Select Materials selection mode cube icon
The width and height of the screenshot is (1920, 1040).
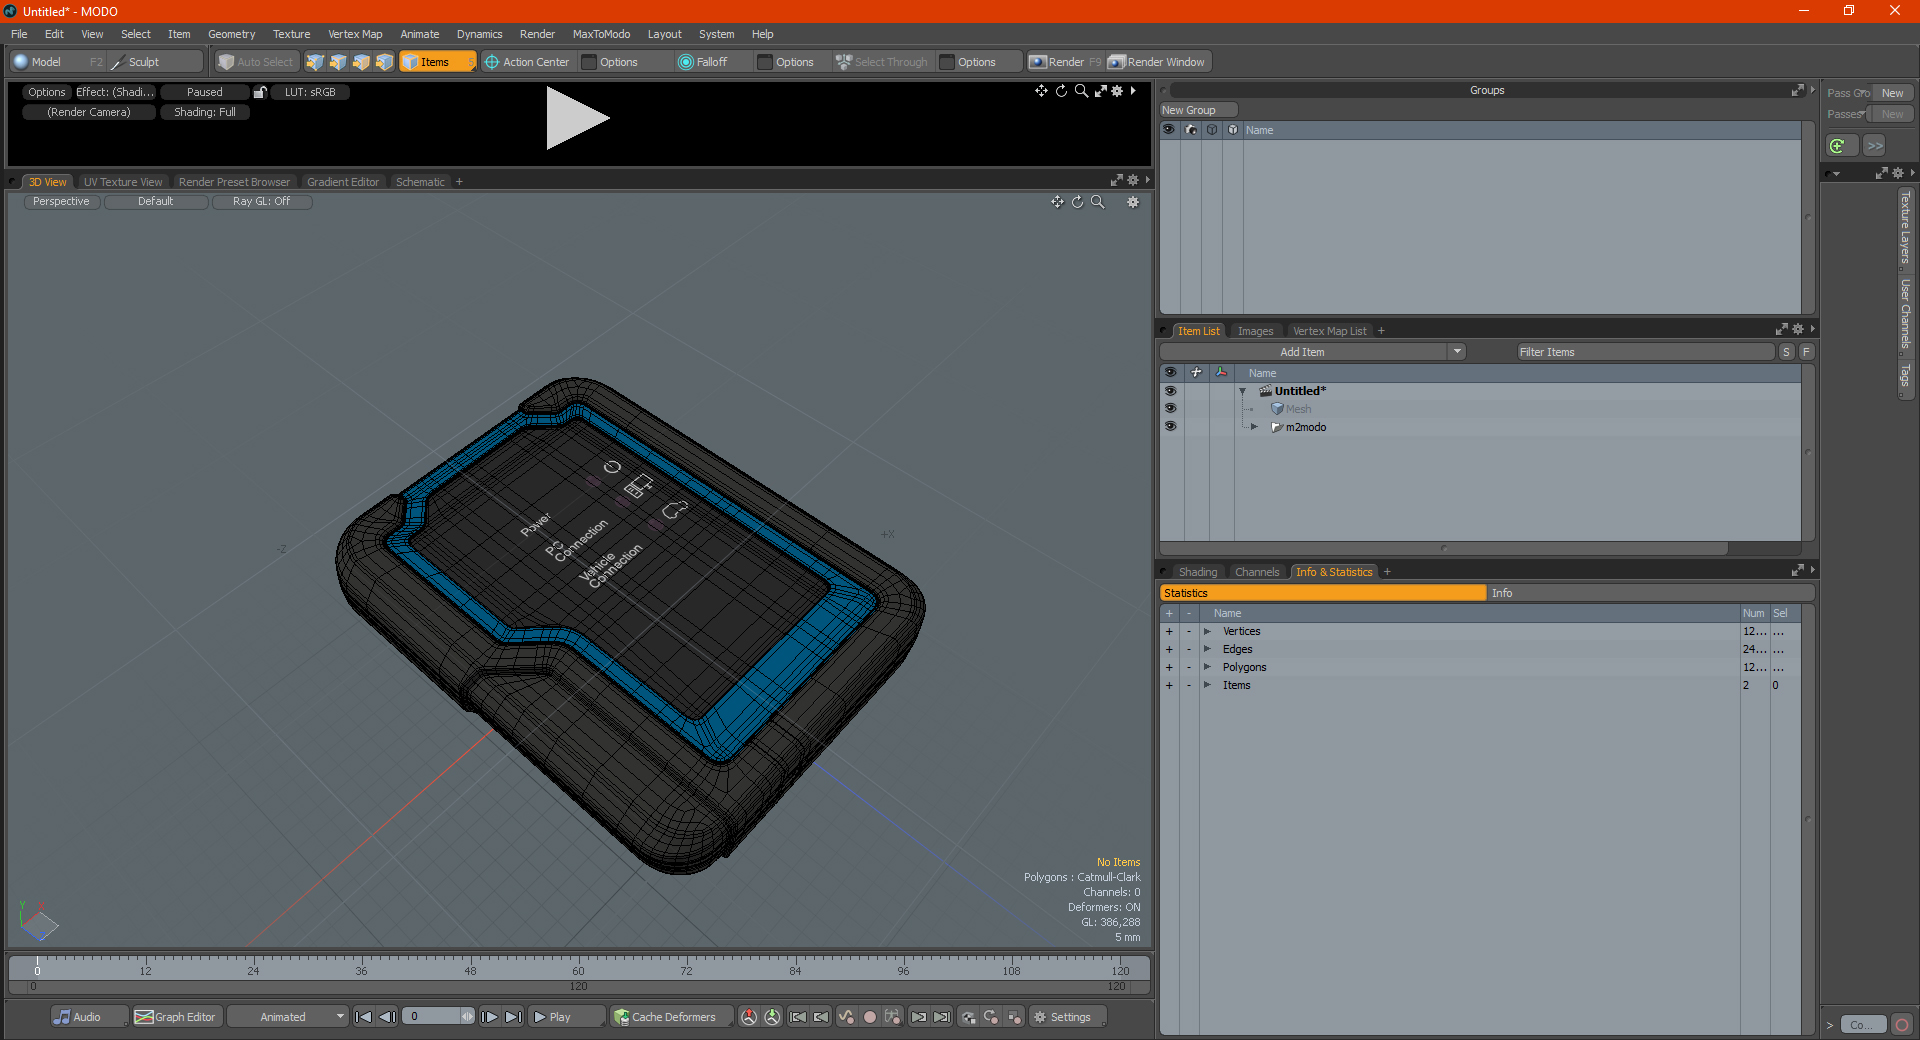(x=384, y=62)
